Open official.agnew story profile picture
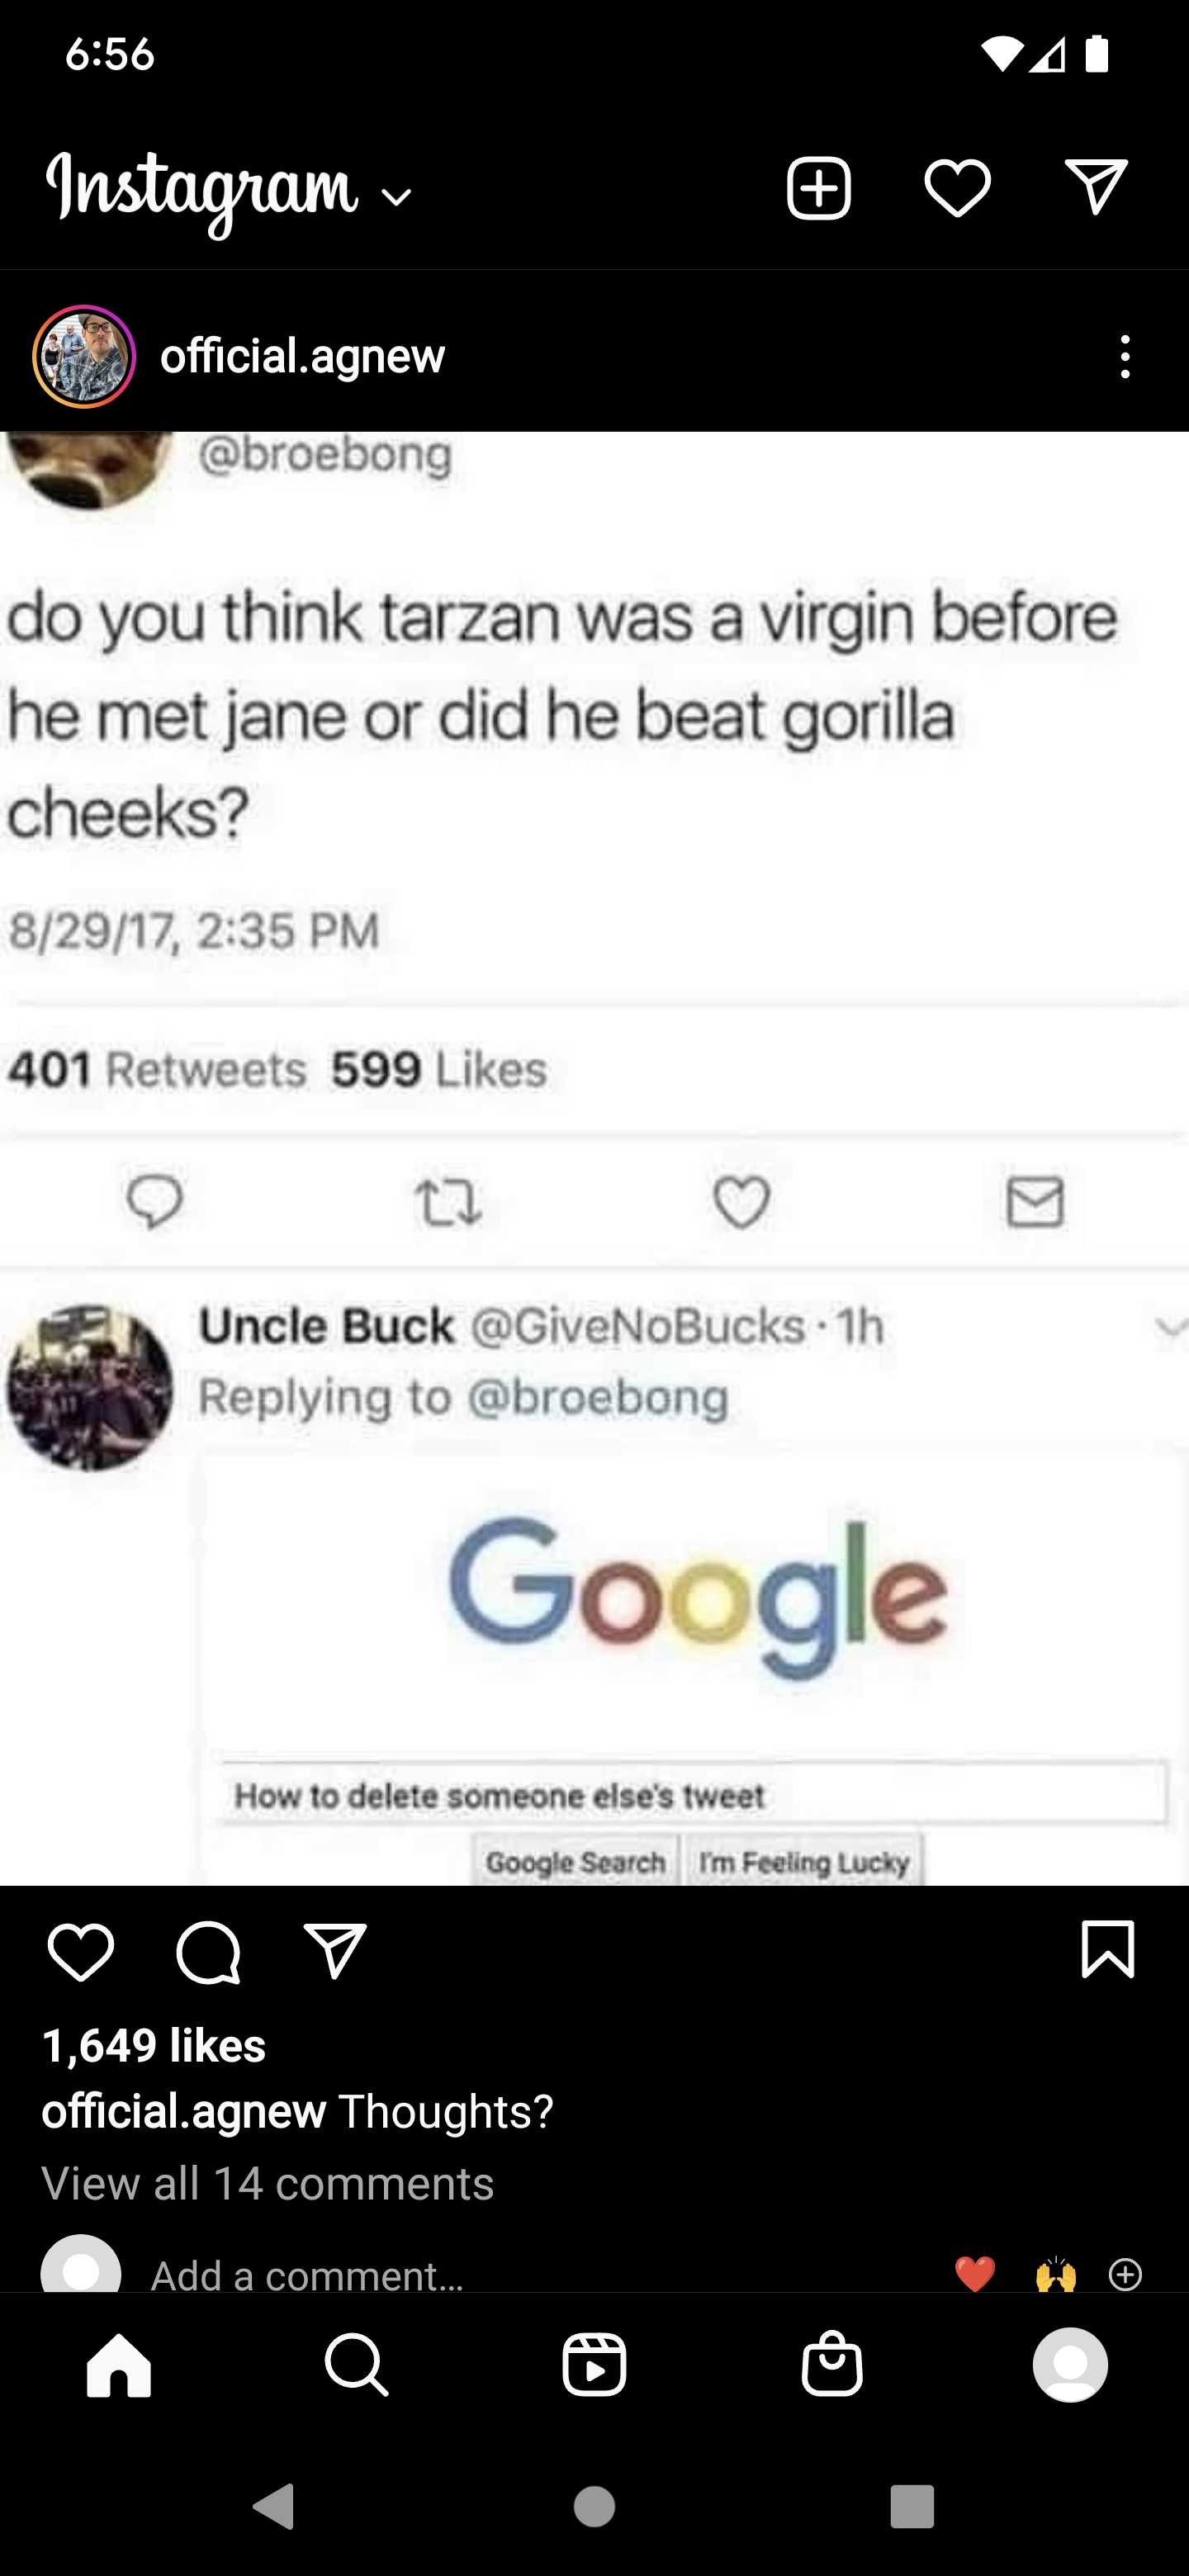Image resolution: width=1189 pixels, height=2576 pixels. 84,356
